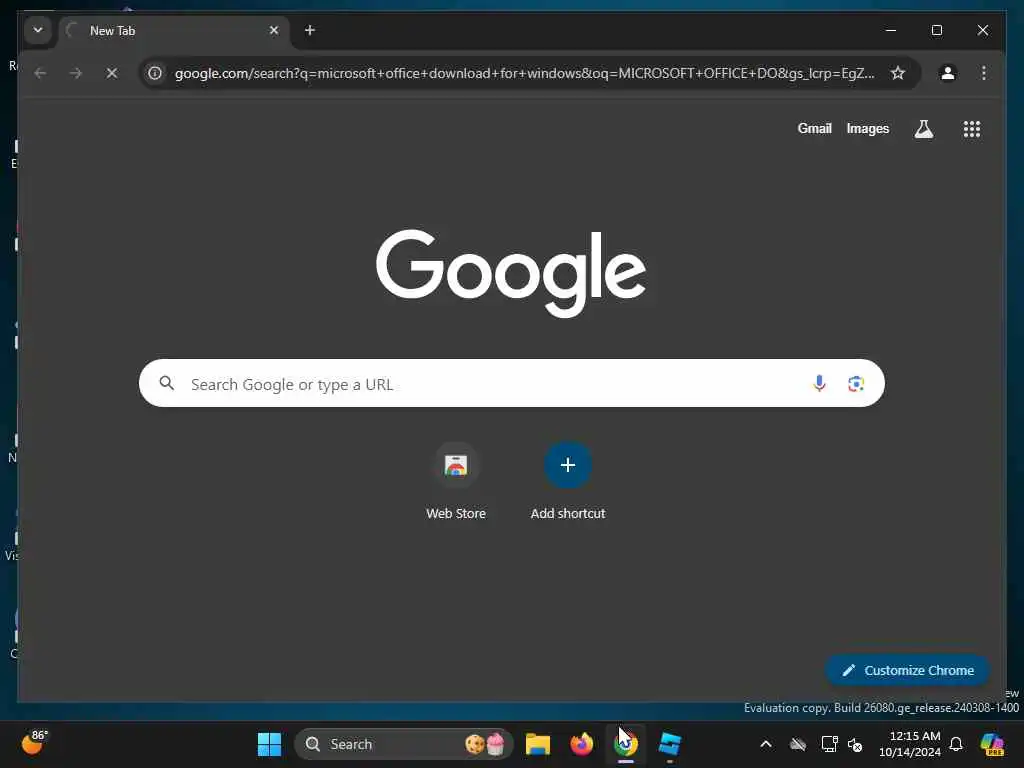1024x768 pixels.
Task: Open the Web Store shortcut
Action: 456,482
